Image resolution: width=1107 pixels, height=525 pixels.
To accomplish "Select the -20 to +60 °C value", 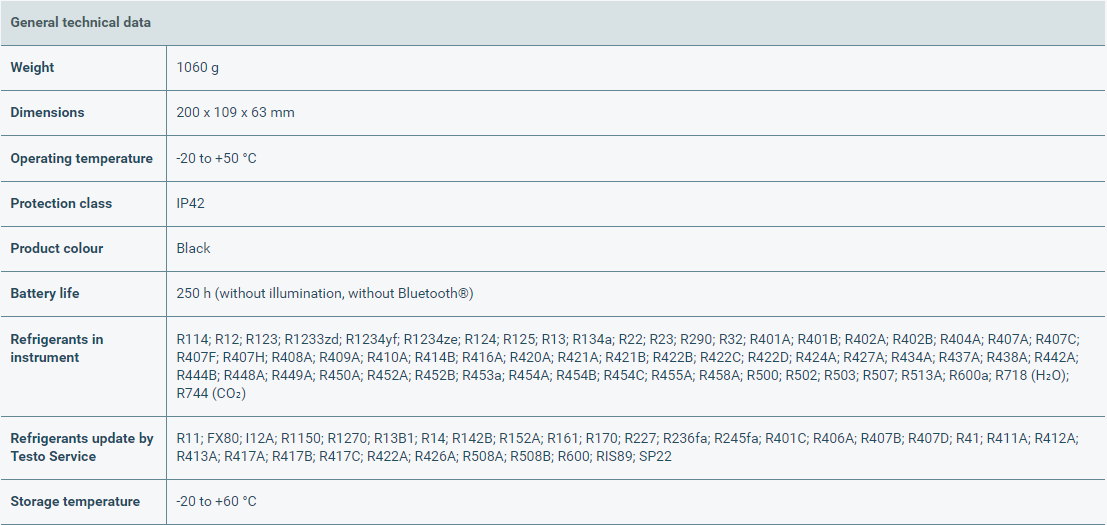I will pyautogui.click(x=216, y=501).
